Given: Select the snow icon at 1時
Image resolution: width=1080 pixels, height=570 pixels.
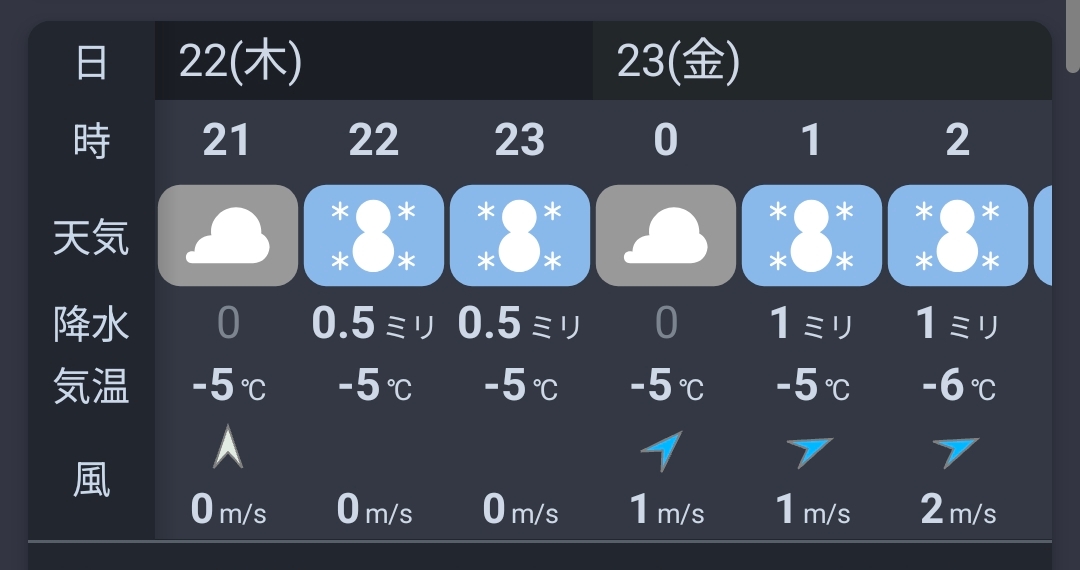Looking at the screenshot, I should tap(811, 236).
